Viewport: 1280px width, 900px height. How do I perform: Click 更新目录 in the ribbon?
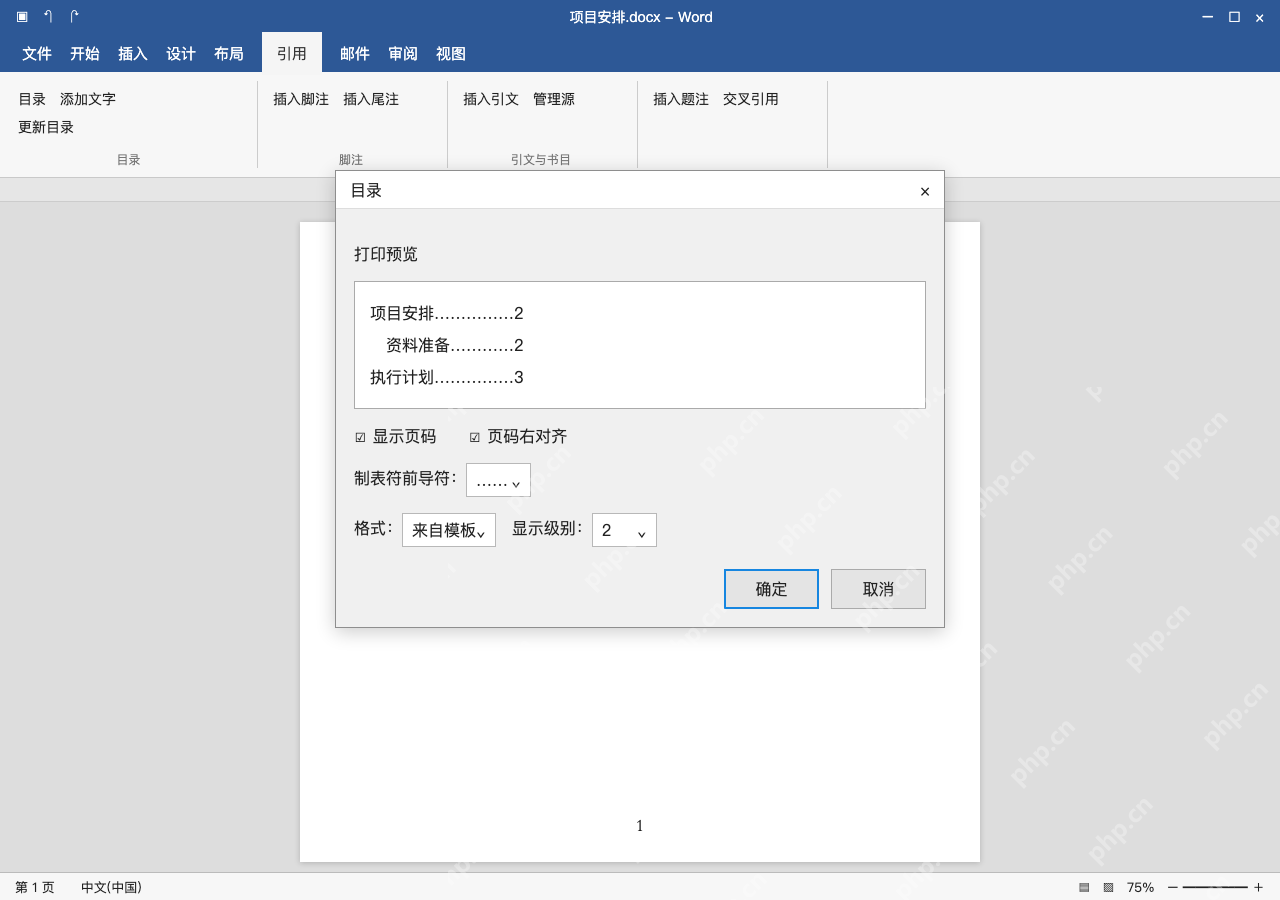pos(46,127)
